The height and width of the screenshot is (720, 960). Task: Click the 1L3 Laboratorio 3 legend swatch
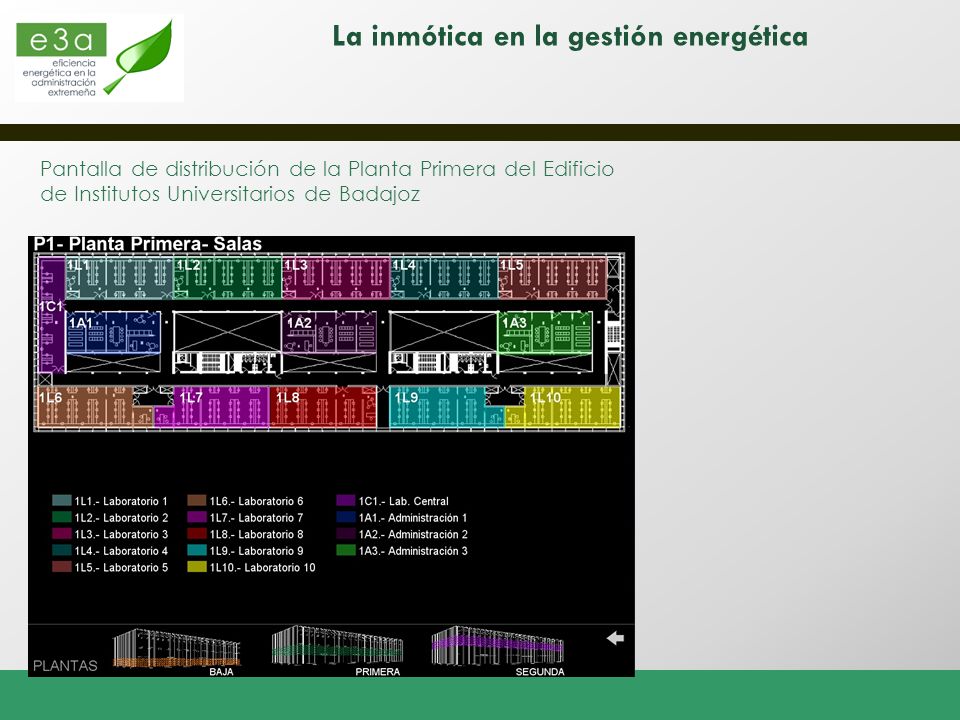(62, 534)
